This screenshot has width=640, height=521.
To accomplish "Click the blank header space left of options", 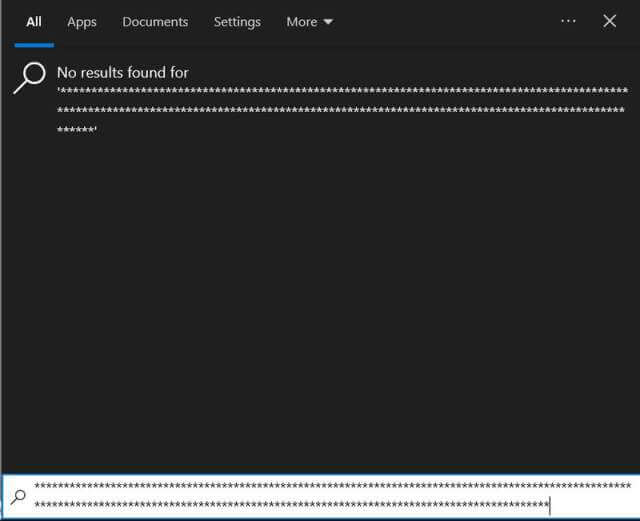I will click(x=450, y=21).
